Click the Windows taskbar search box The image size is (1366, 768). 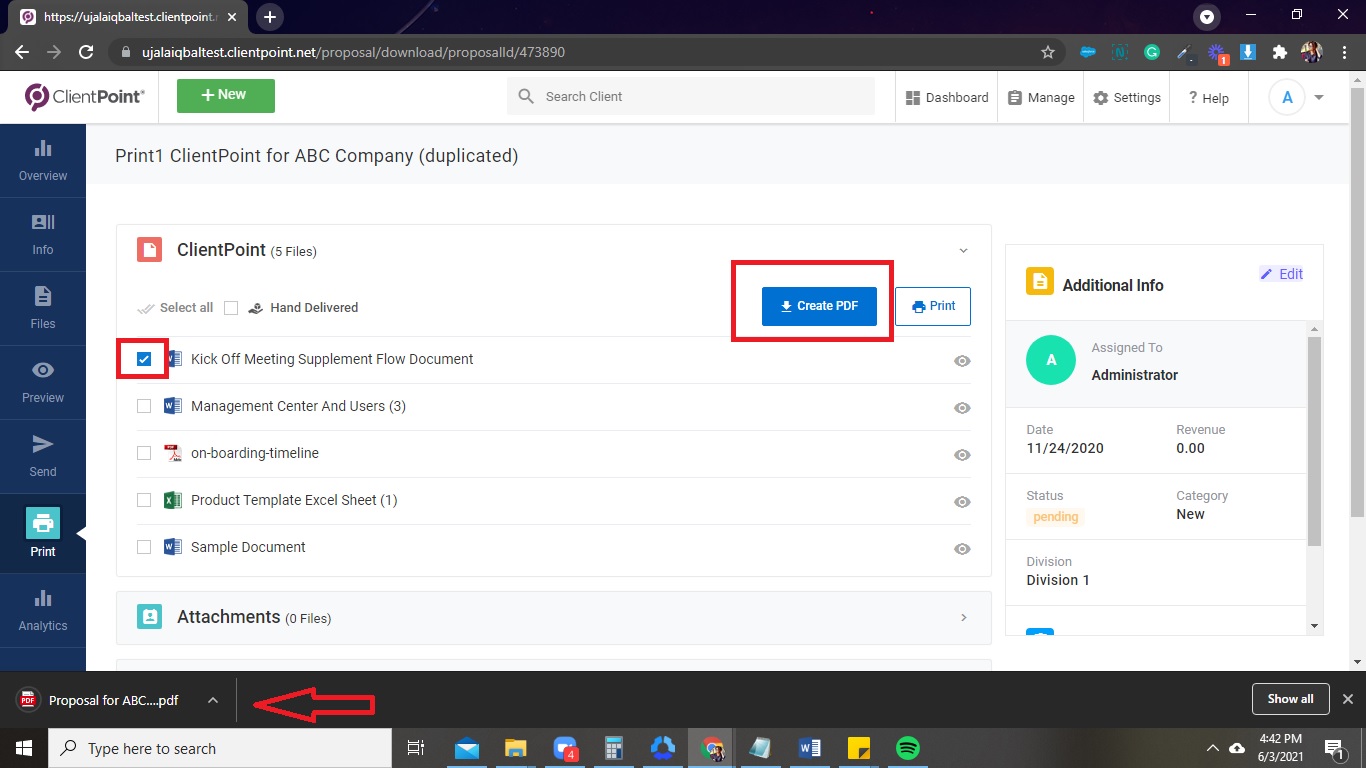click(220, 748)
